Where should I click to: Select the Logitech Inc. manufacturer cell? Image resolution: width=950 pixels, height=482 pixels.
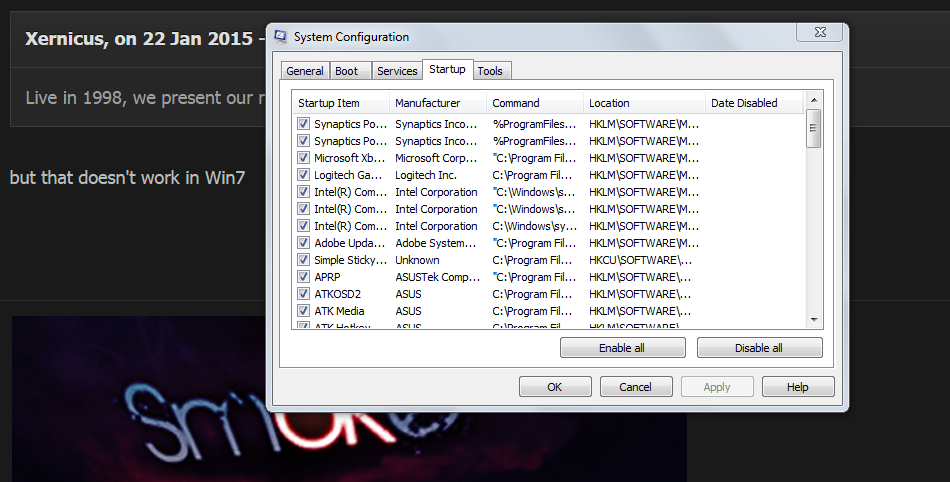point(426,175)
